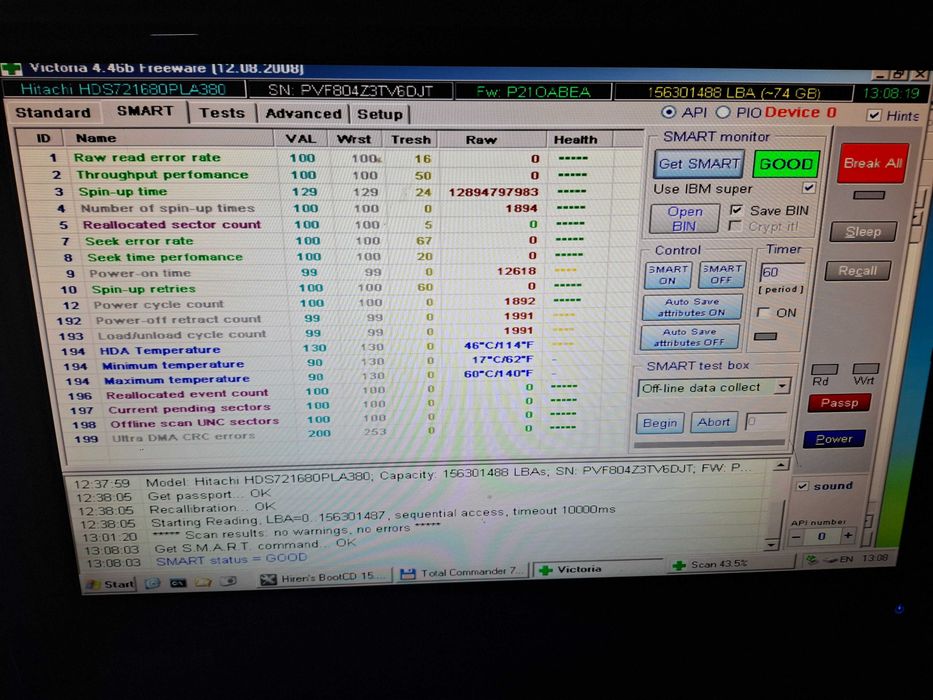This screenshot has width=933, height=700.
Task: Begin the SMART test
Action: coord(660,423)
